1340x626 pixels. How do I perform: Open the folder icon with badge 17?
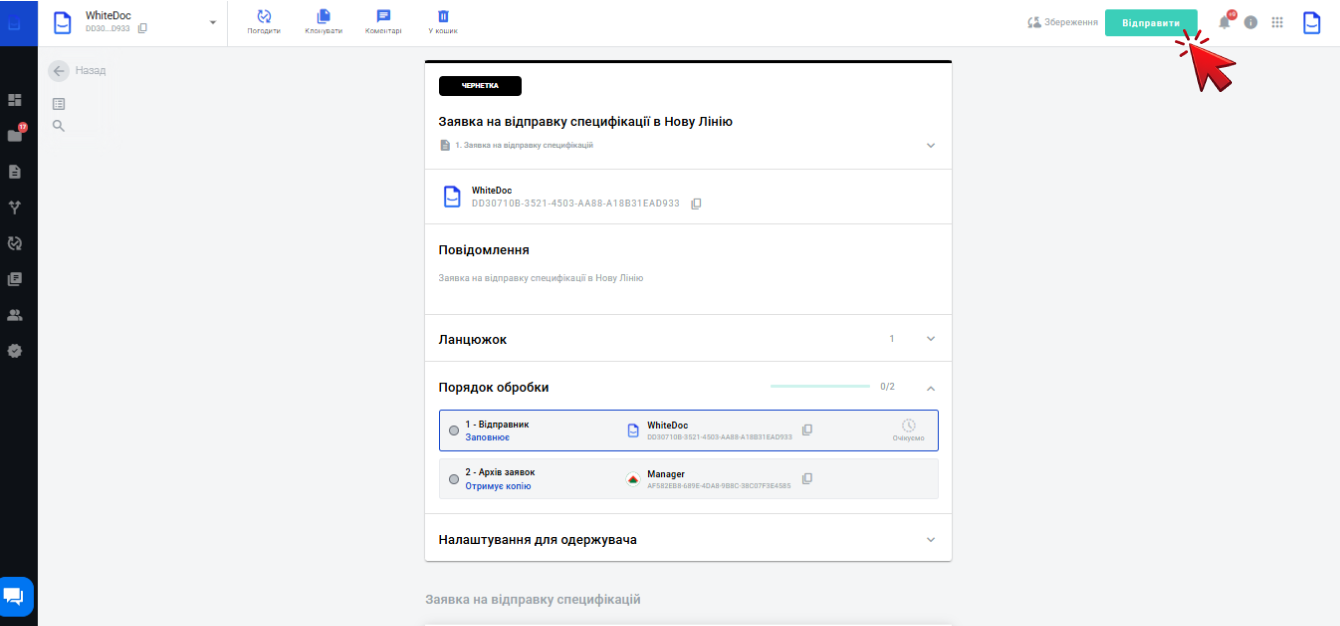(x=15, y=135)
